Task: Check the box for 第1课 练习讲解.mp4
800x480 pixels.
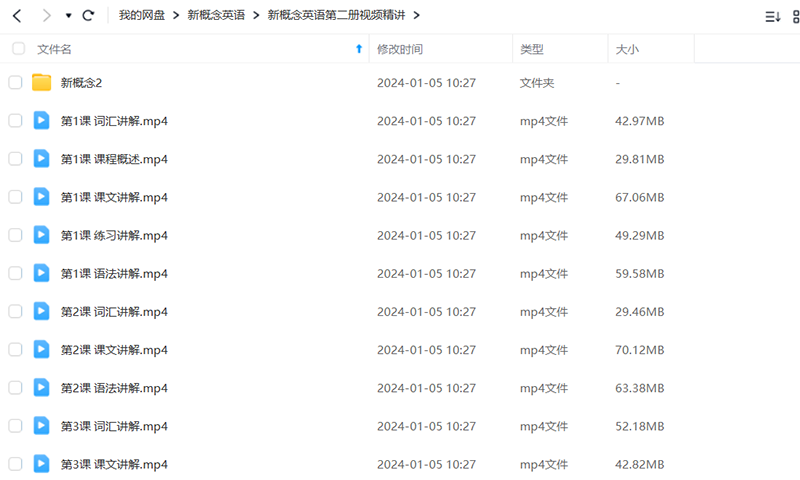Action: tap(15, 235)
